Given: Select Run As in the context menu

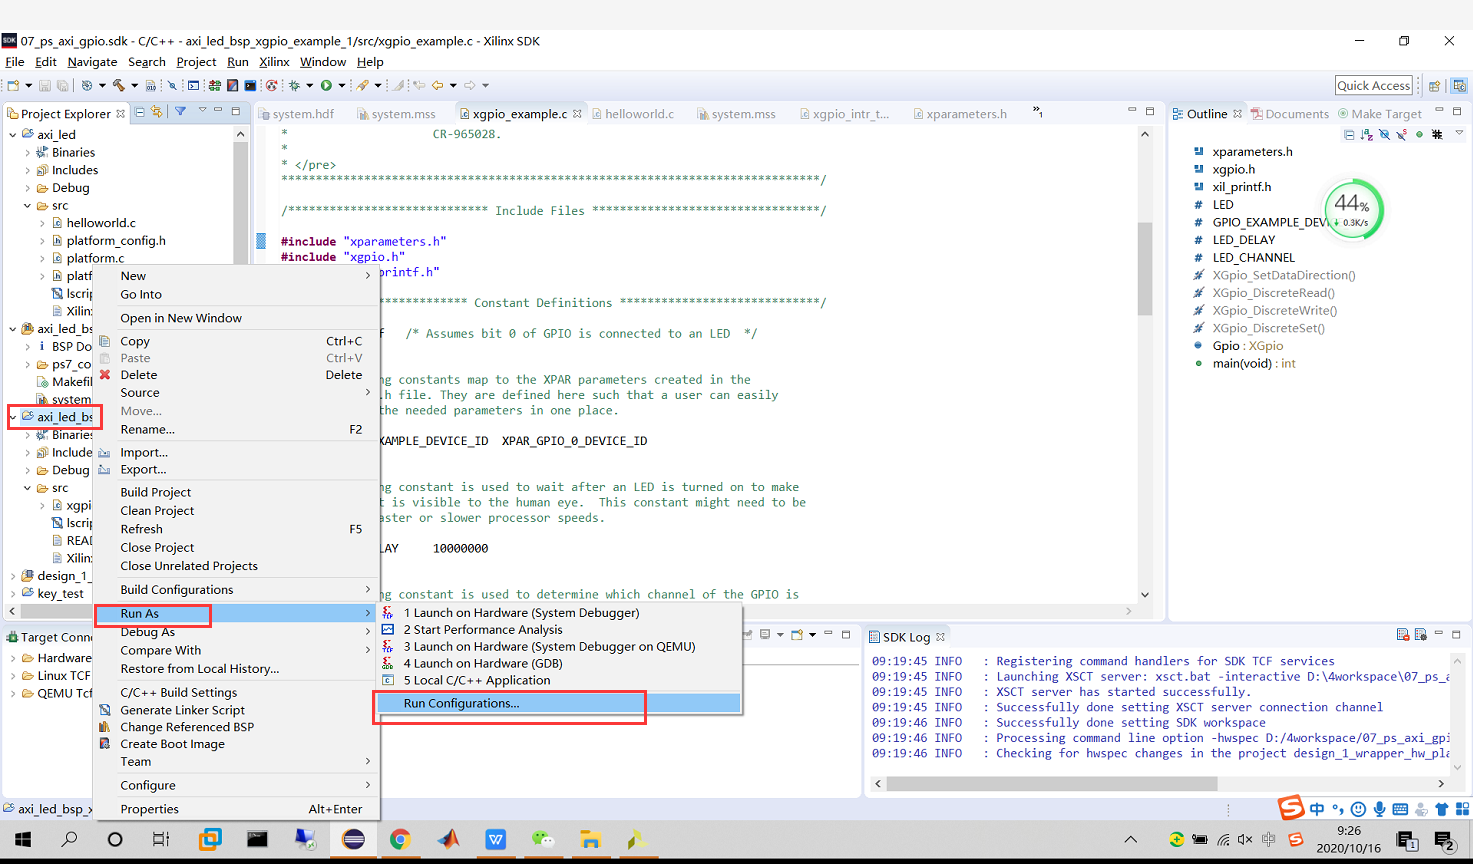Looking at the screenshot, I should (x=235, y=613).
